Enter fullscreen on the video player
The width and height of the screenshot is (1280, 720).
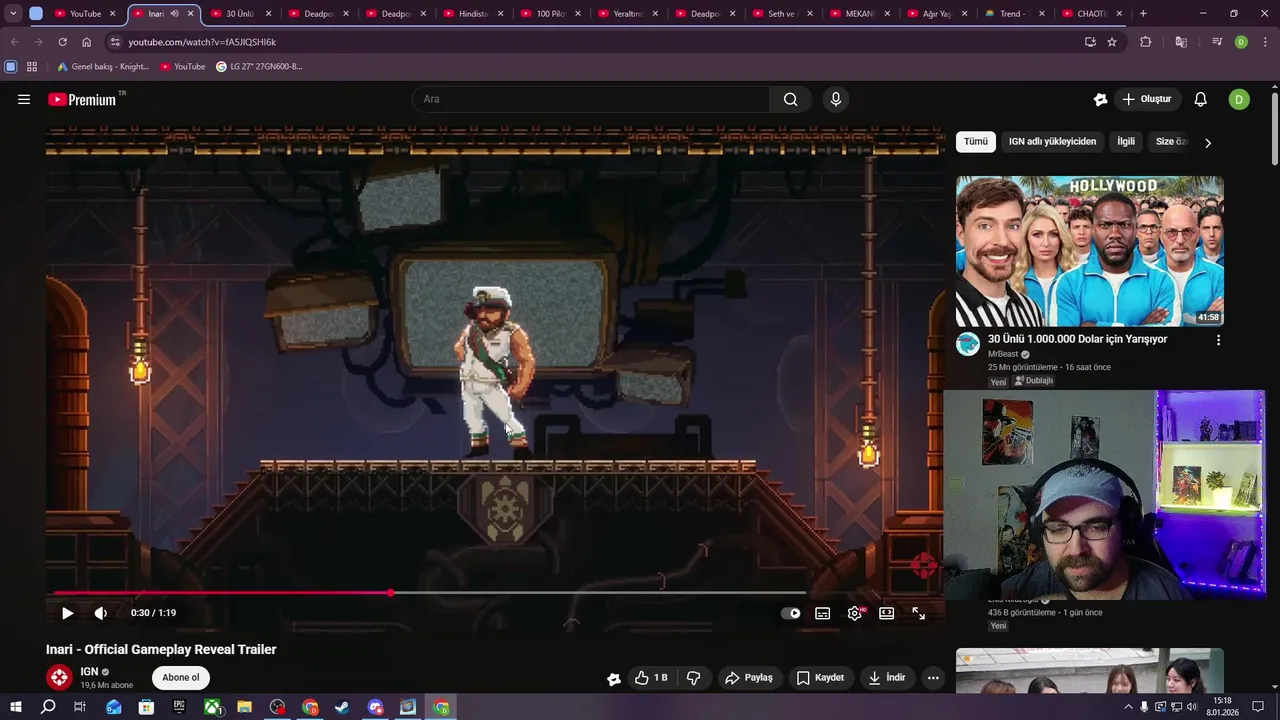(919, 613)
